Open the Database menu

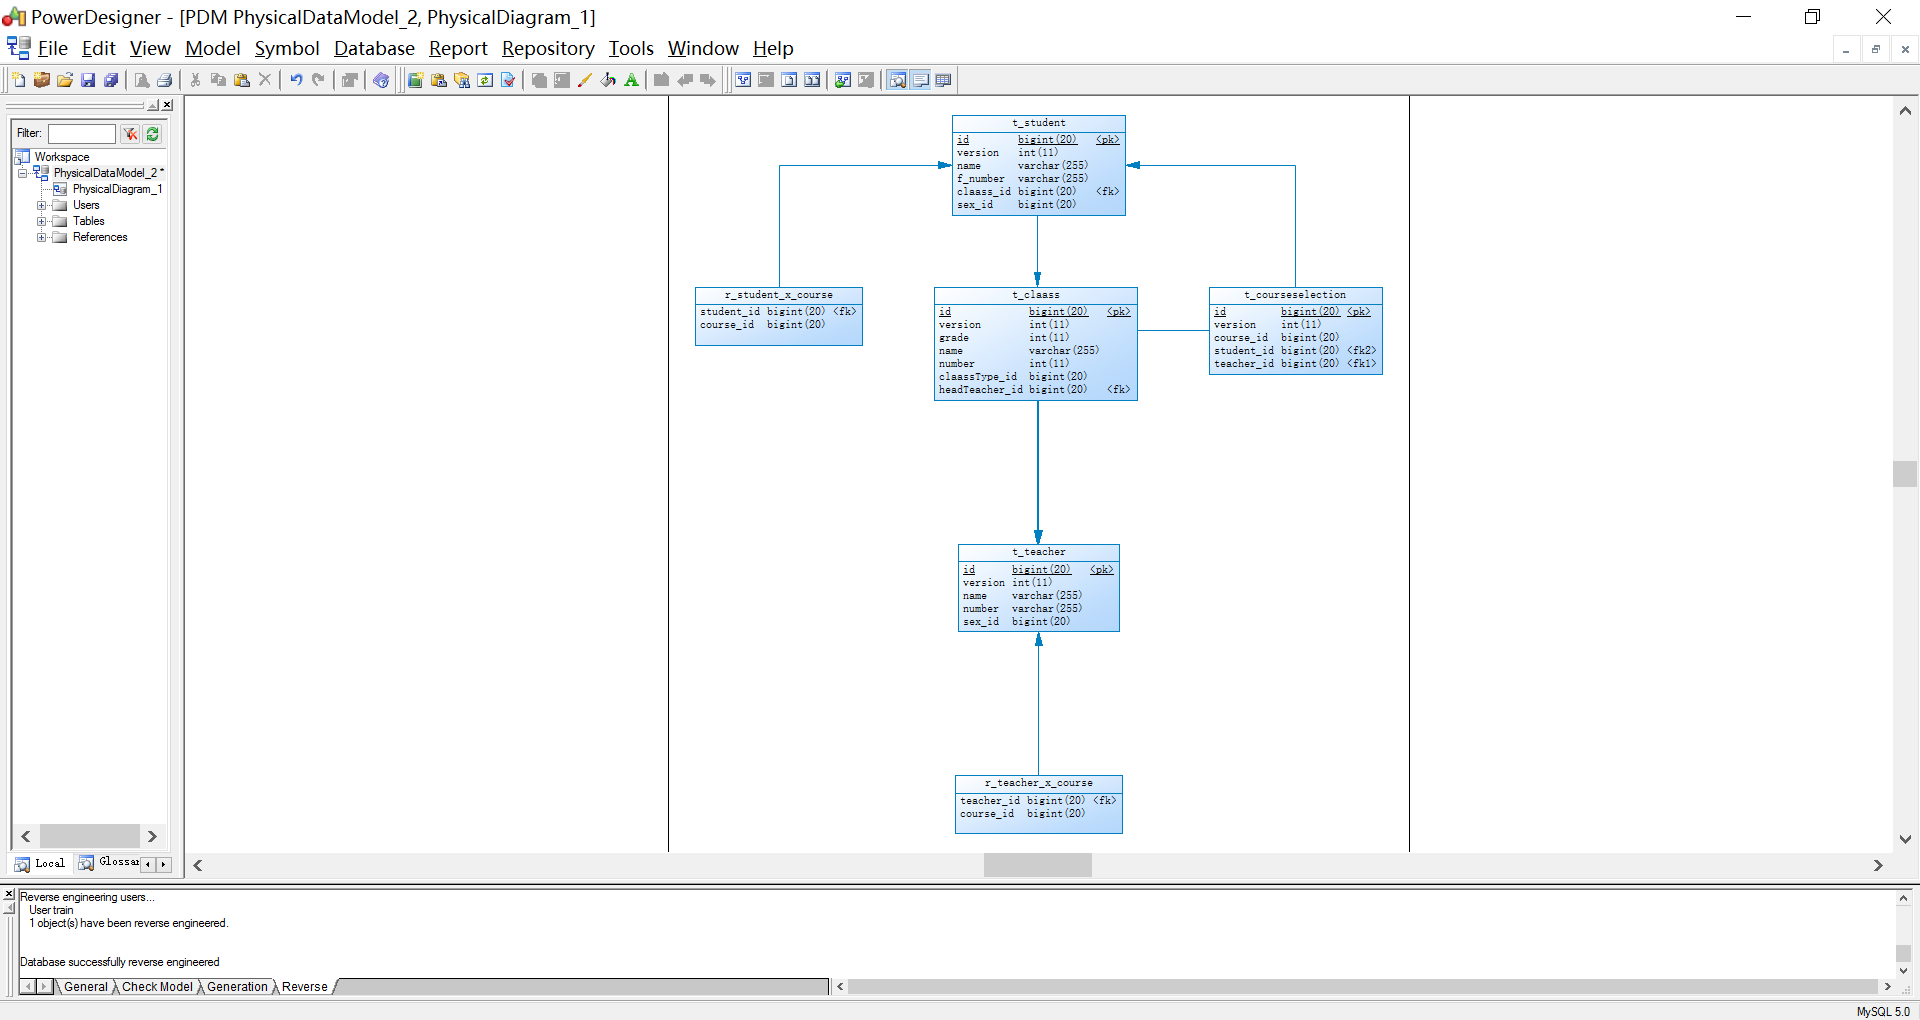(374, 48)
